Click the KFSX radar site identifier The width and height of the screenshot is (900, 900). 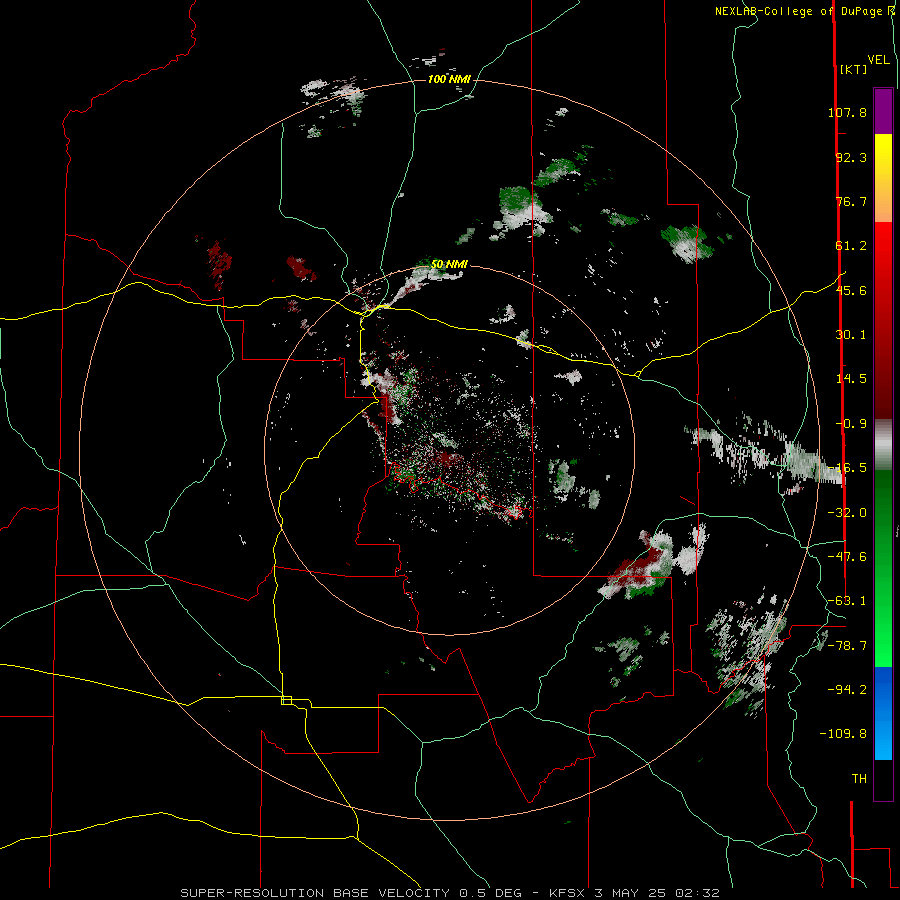coord(568,893)
